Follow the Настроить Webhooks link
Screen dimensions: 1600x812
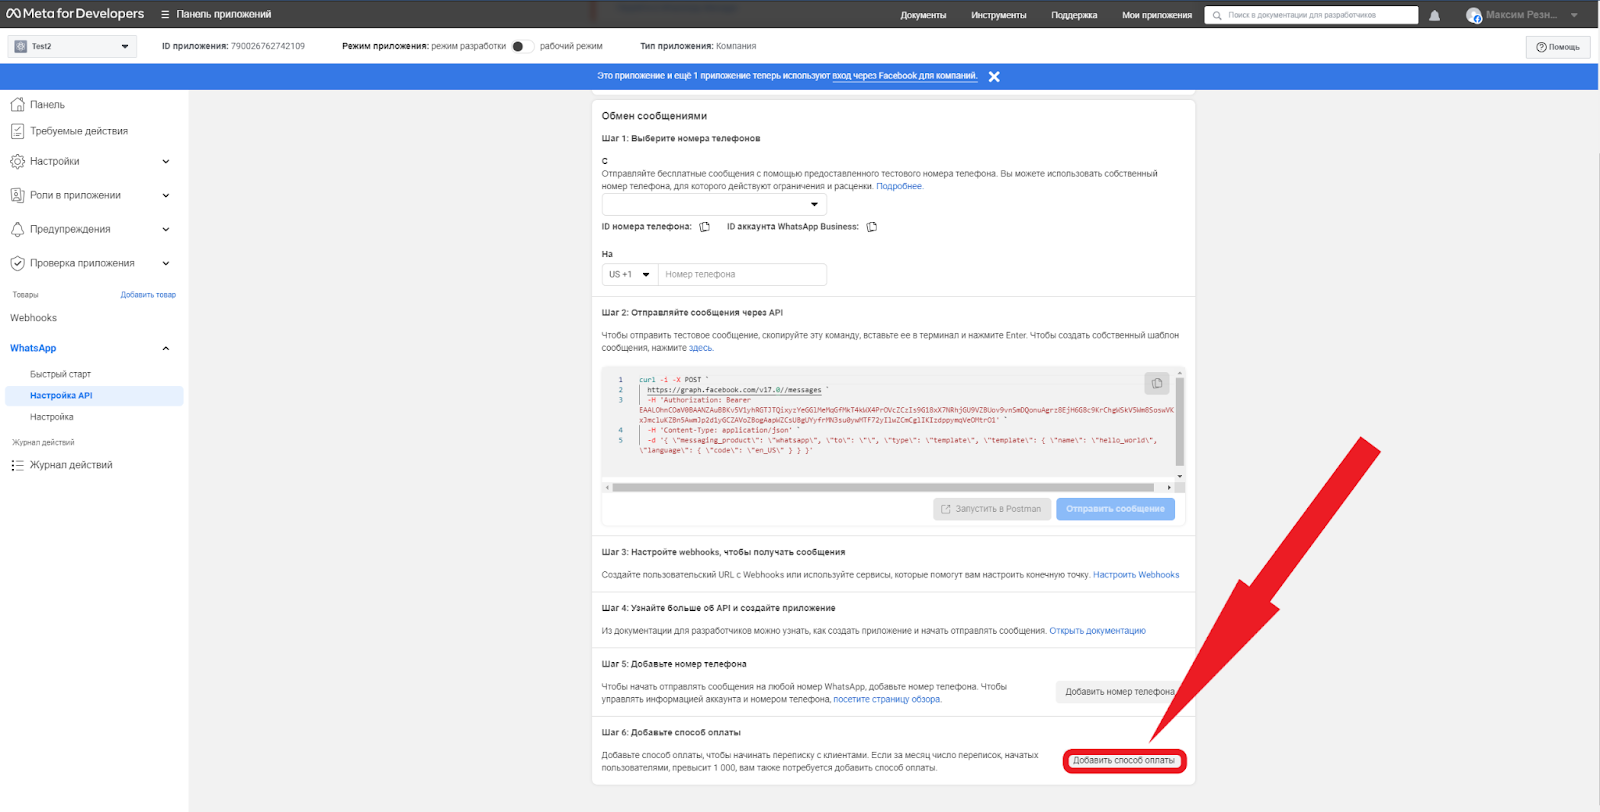1136,575
